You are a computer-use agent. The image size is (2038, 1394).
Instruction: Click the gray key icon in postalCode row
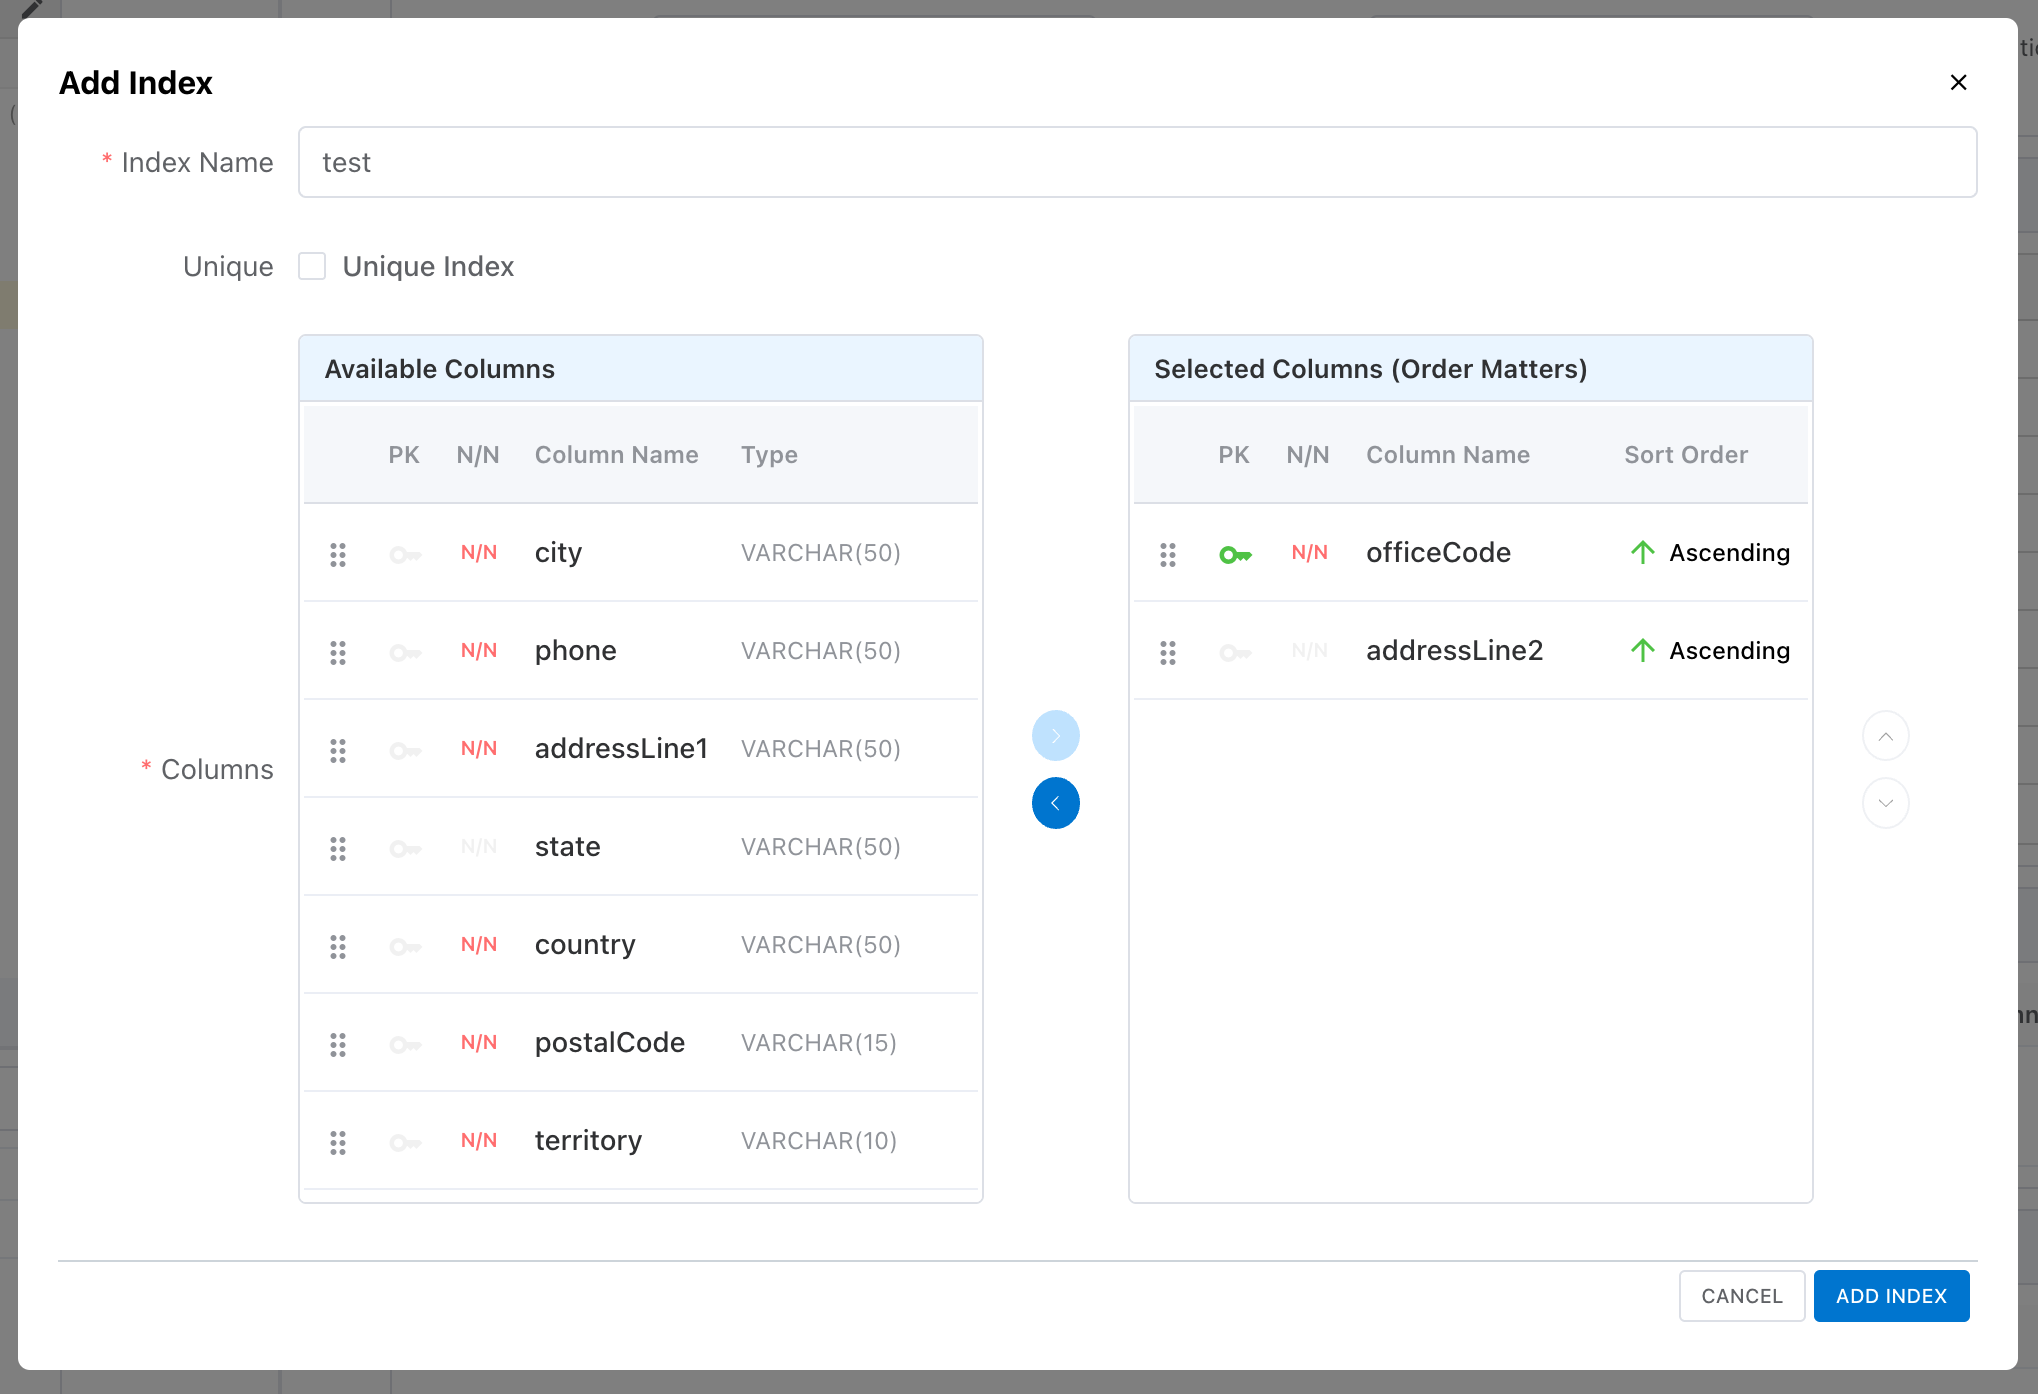click(405, 1044)
